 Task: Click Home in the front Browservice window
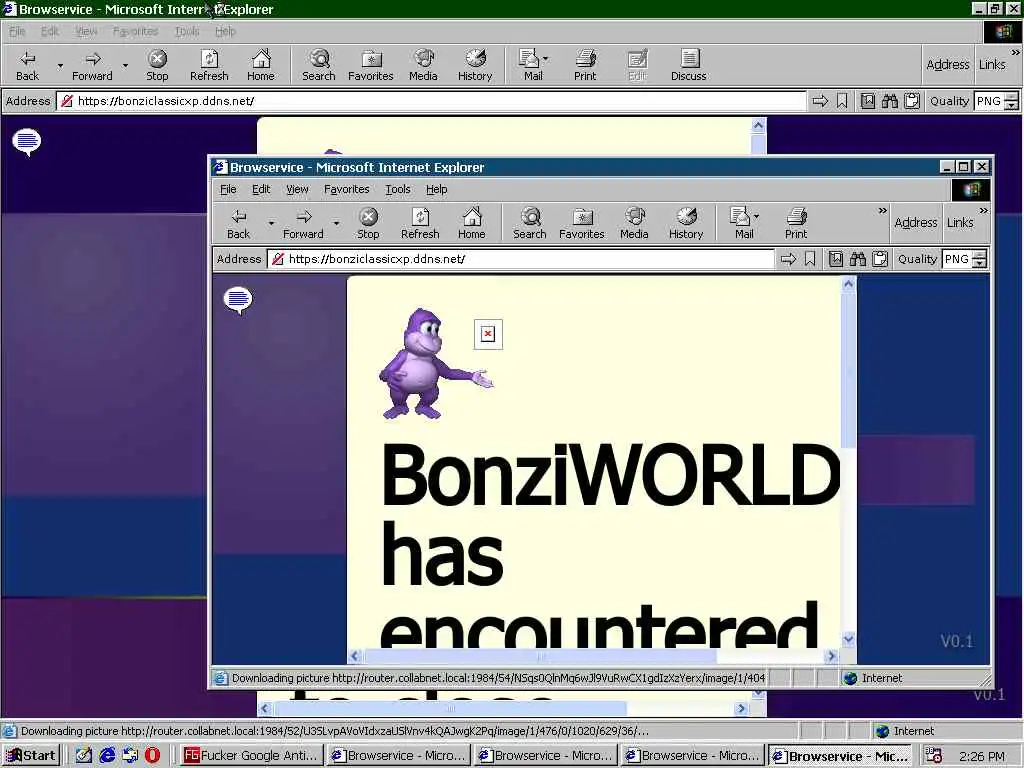click(x=472, y=223)
